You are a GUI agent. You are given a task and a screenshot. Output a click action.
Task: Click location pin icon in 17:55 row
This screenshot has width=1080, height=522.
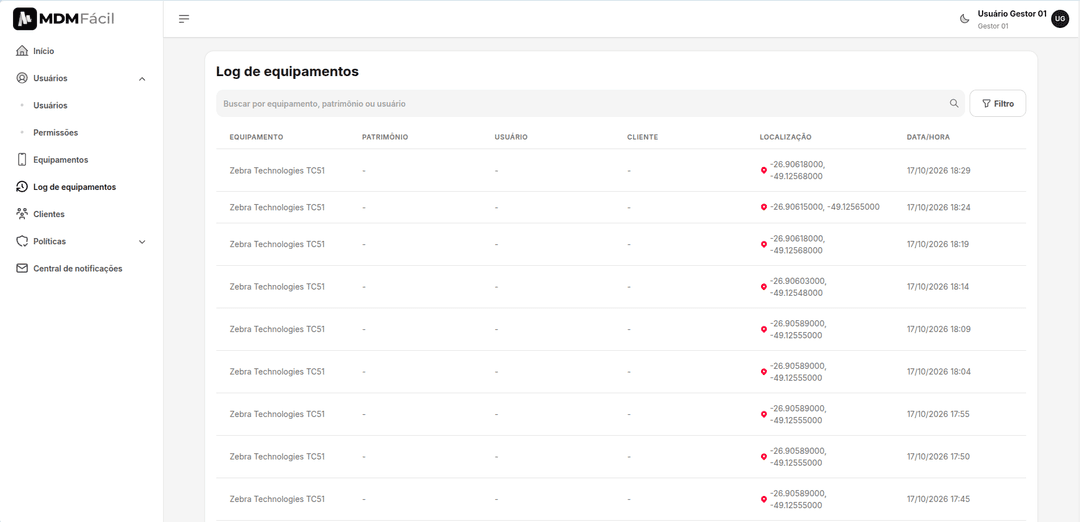764,415
